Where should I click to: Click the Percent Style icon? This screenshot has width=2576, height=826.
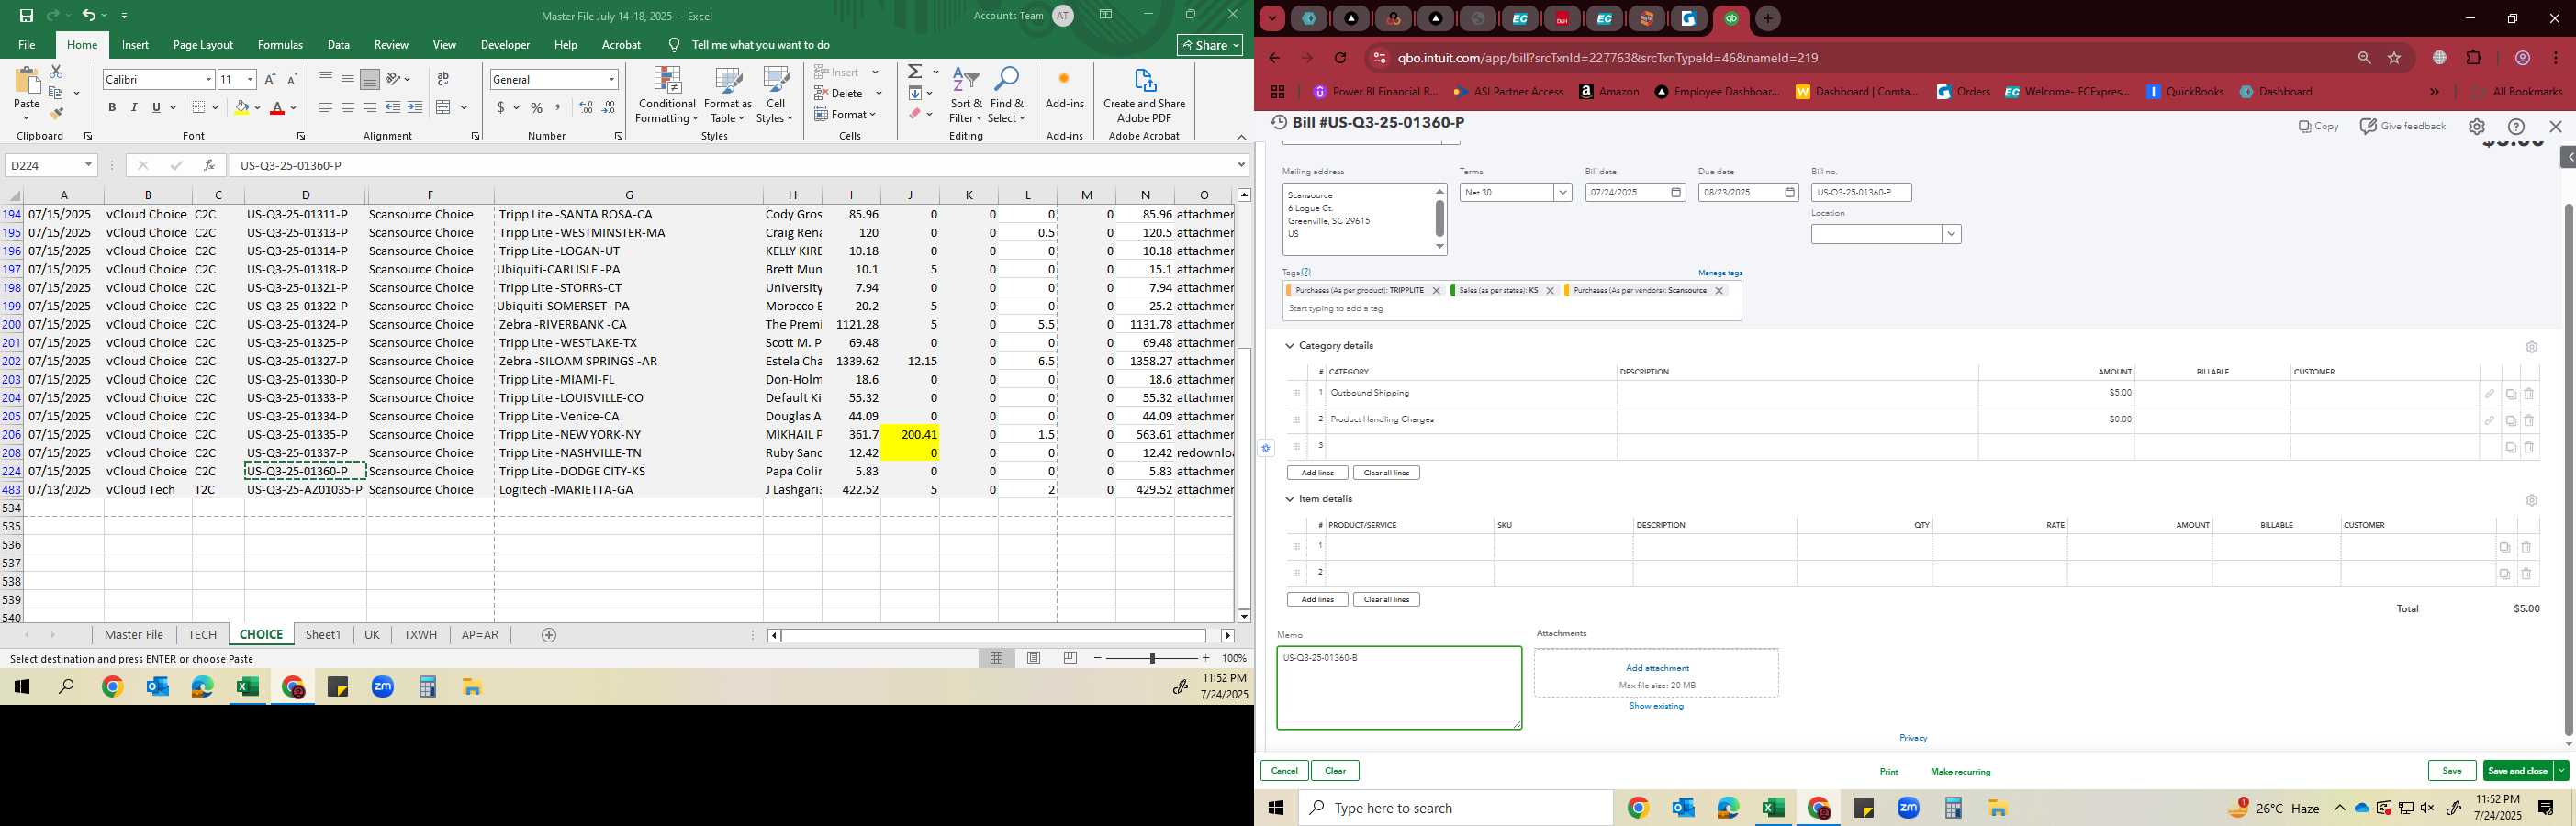536,107
